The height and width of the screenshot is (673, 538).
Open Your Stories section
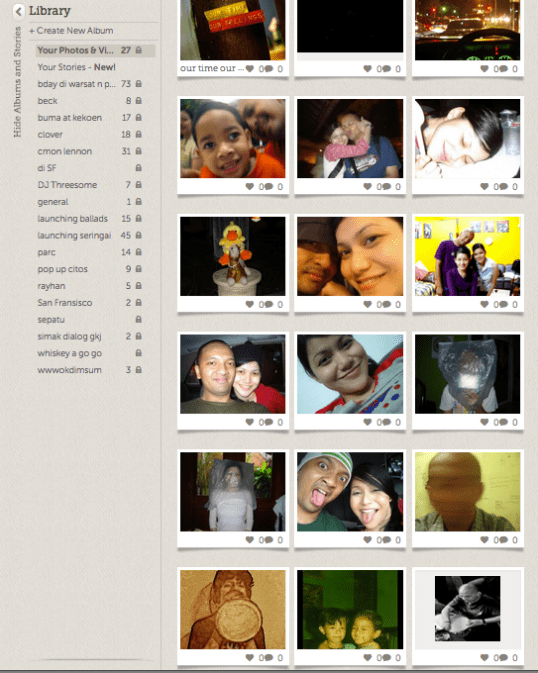click(76, 67)
